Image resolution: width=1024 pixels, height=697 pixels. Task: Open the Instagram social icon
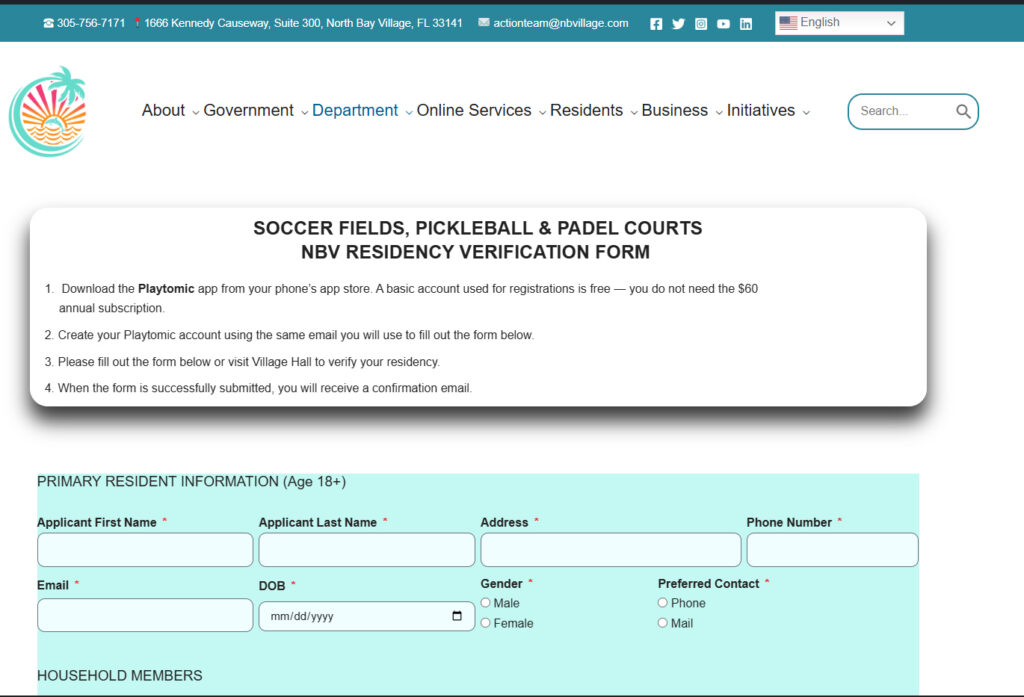tap(701, 24)
